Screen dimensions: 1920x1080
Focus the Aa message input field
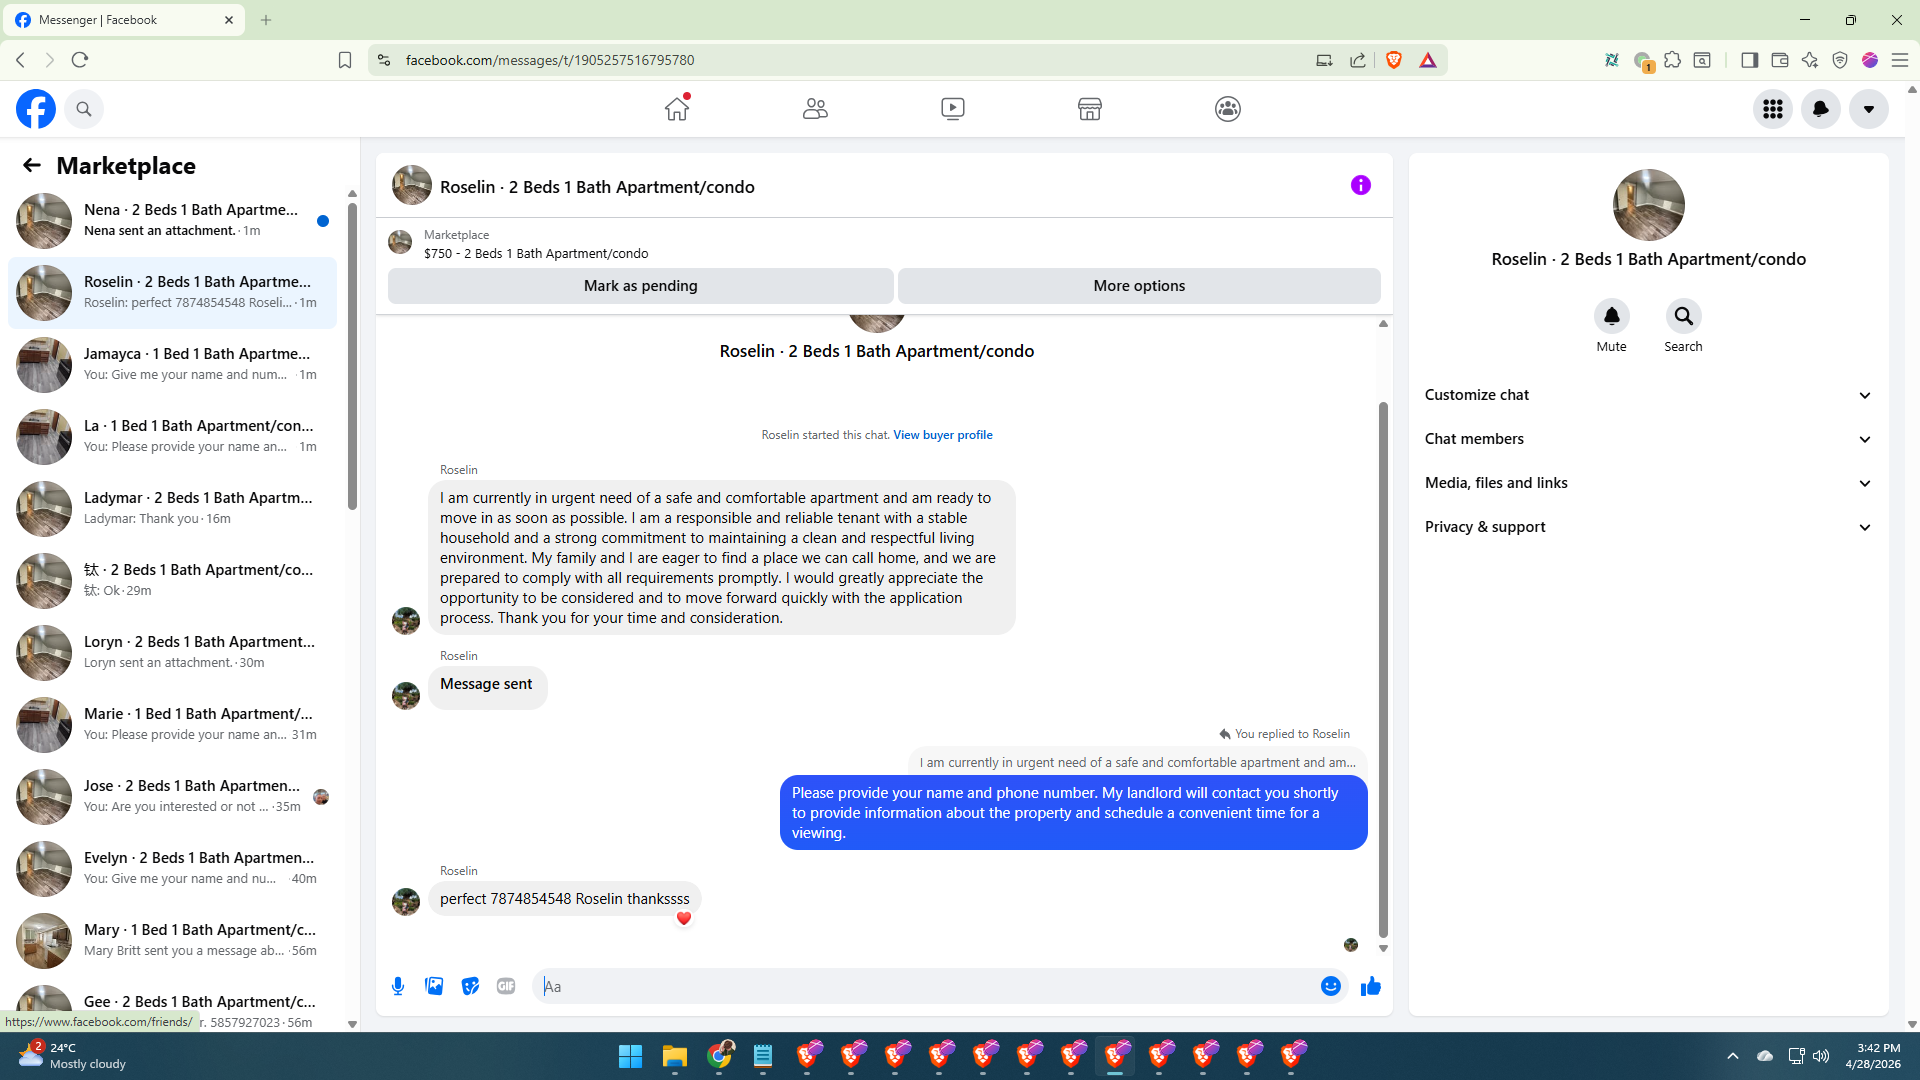point(930,986)
